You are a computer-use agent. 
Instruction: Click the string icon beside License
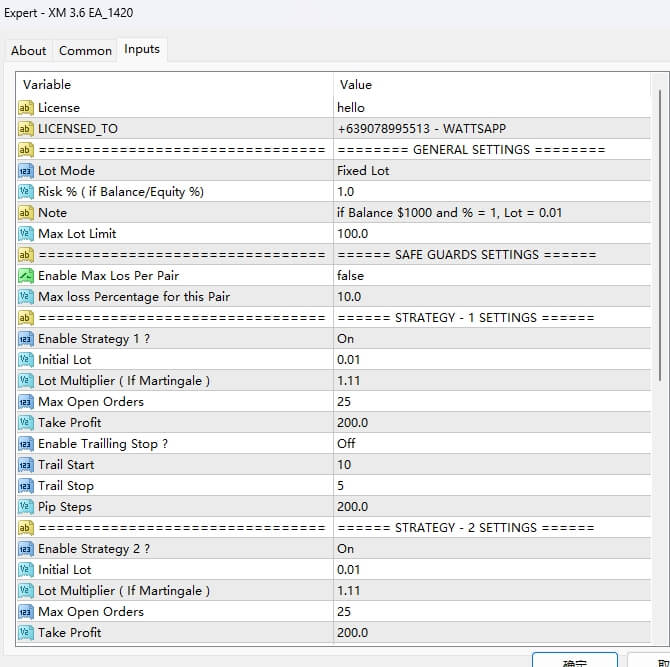26,108
